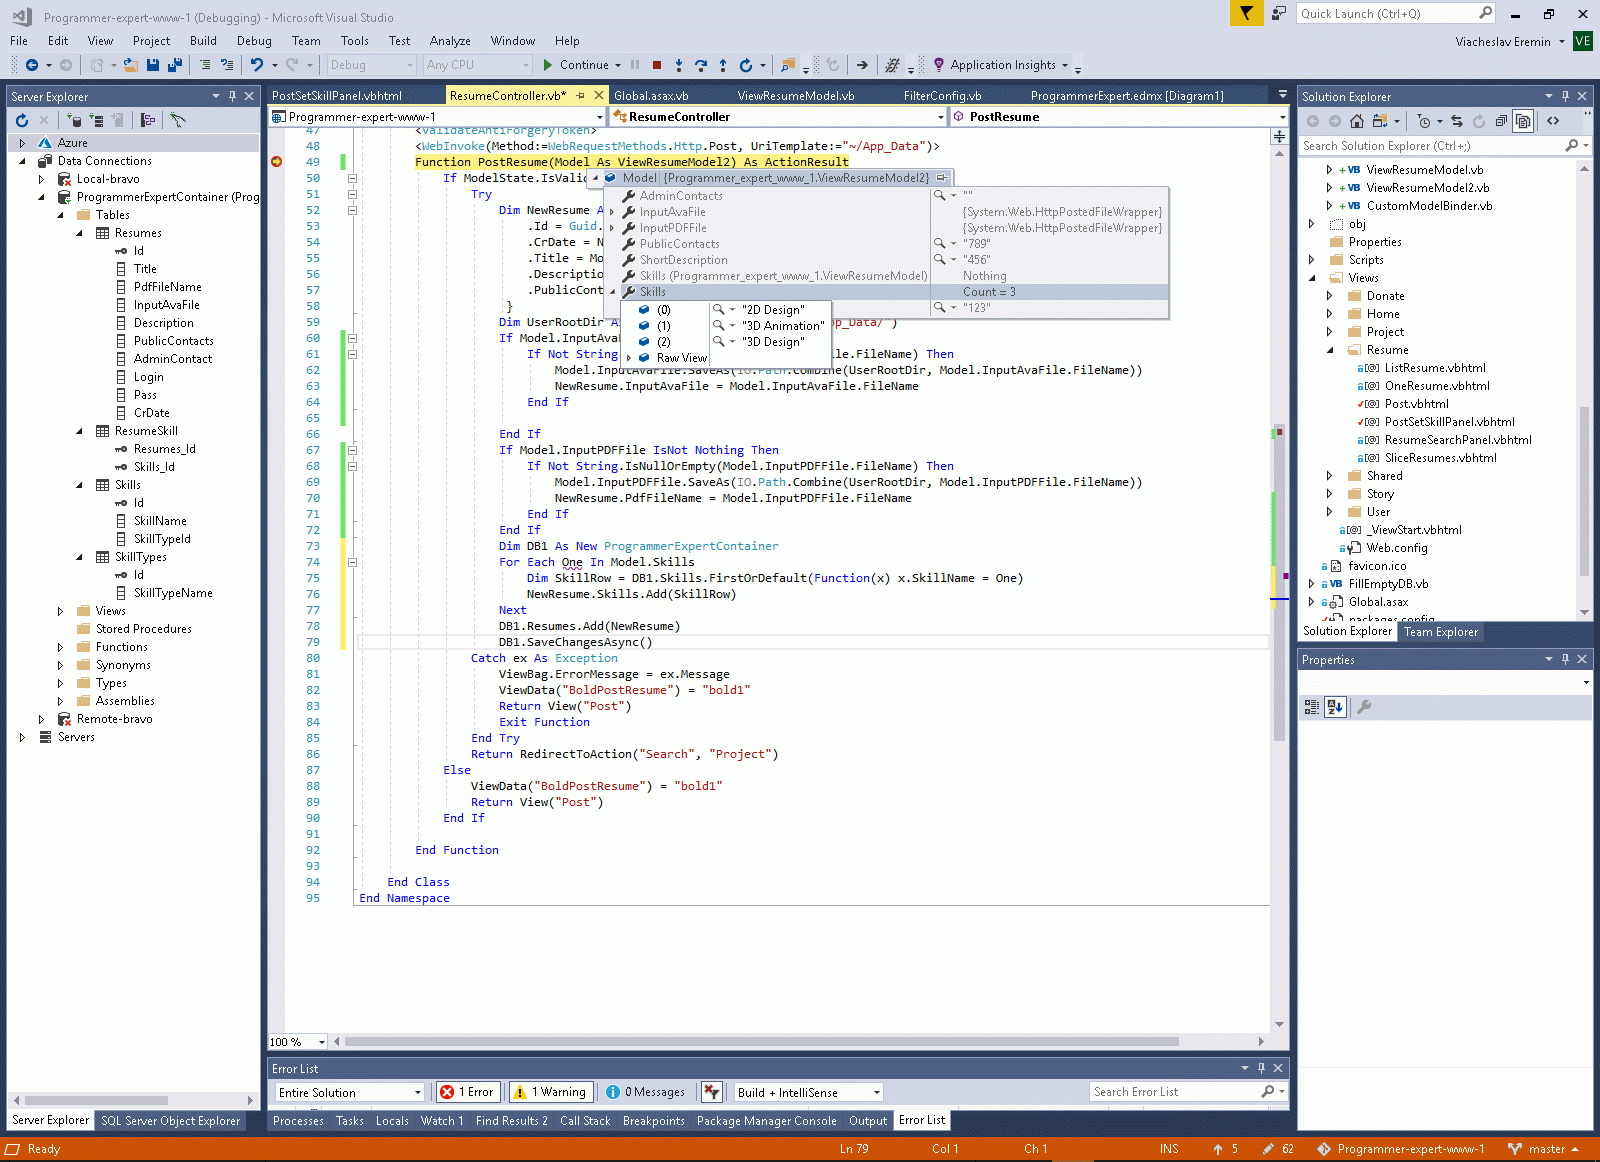Open the Analyze menu
Screen dimensions: 1600x1162
(449, 41)
